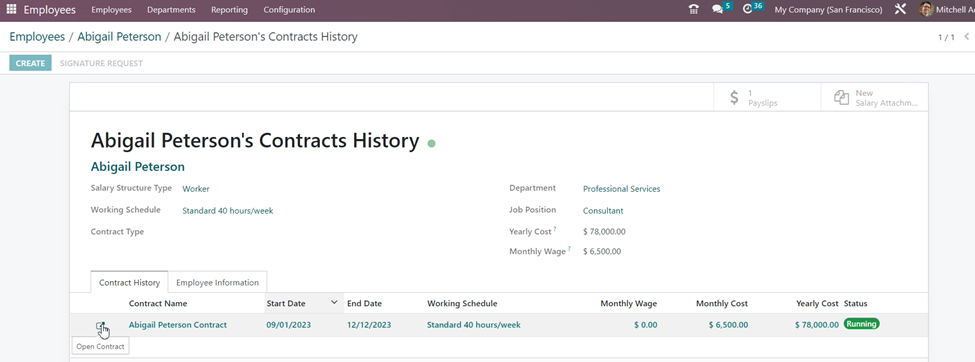Sort by Contract Name column header

(x=158, y=304)
